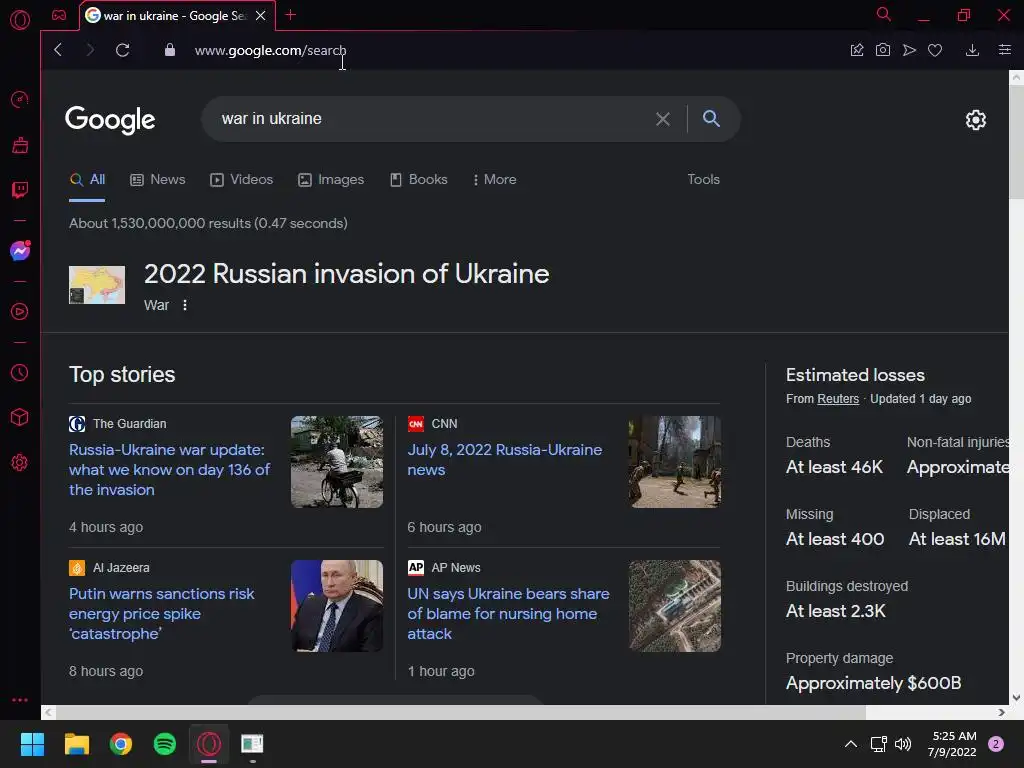Click the horizontal scrollbar thumb
Viewport: 1024px width, 768px height.
click(460, 712)
